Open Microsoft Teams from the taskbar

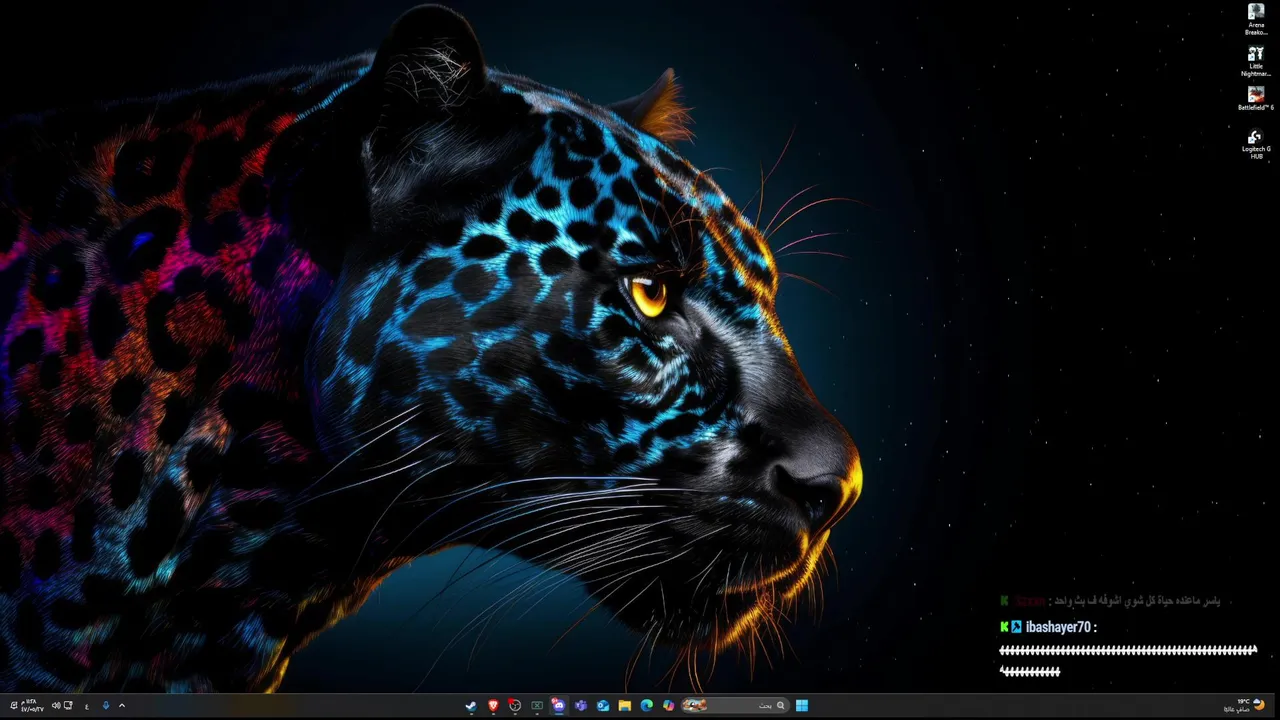(581, 705)
